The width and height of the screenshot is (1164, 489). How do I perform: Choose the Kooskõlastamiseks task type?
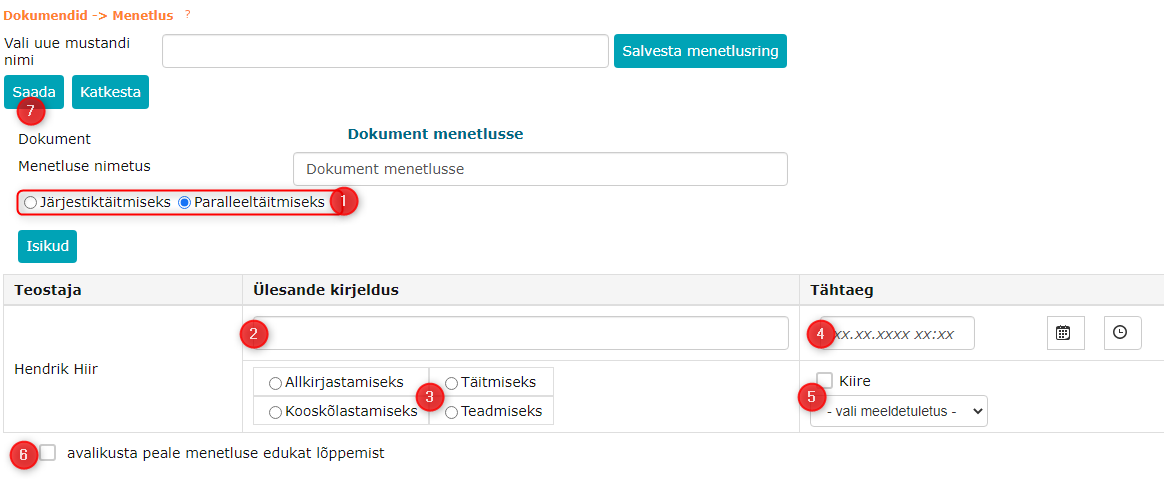pyautogui.click(x=275, y=412)
